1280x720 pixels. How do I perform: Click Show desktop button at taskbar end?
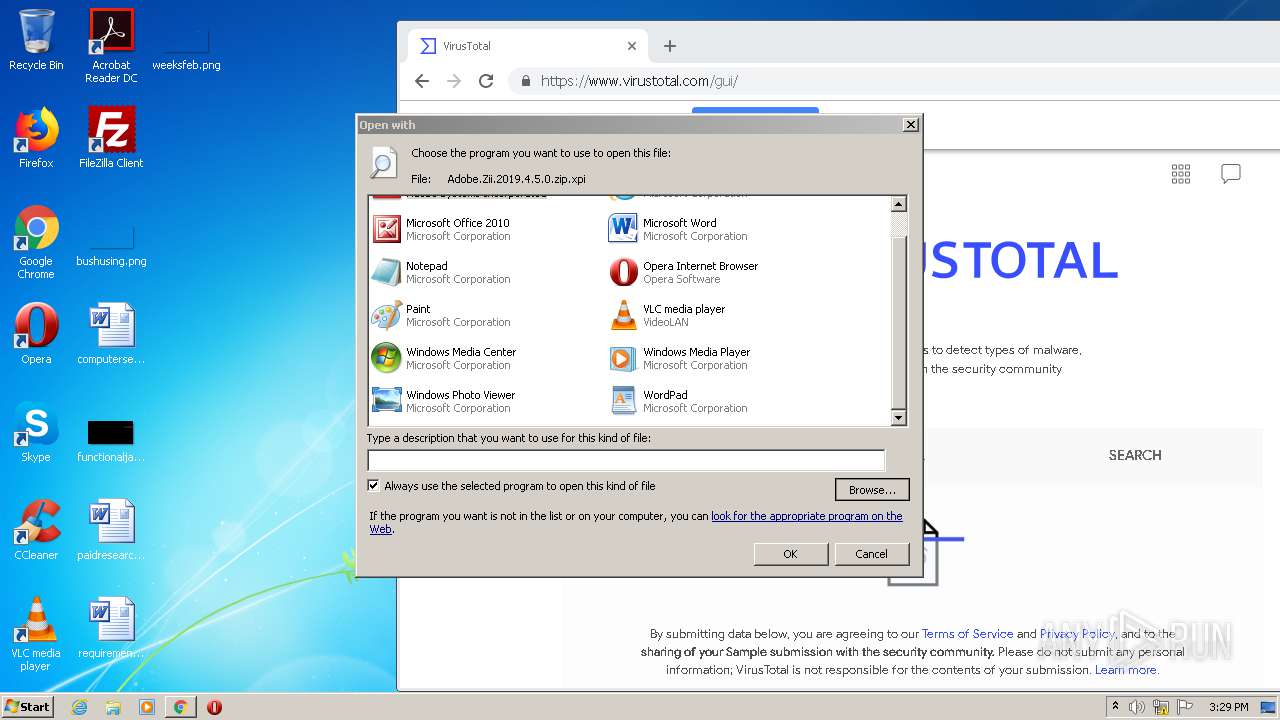[1269, 707]
